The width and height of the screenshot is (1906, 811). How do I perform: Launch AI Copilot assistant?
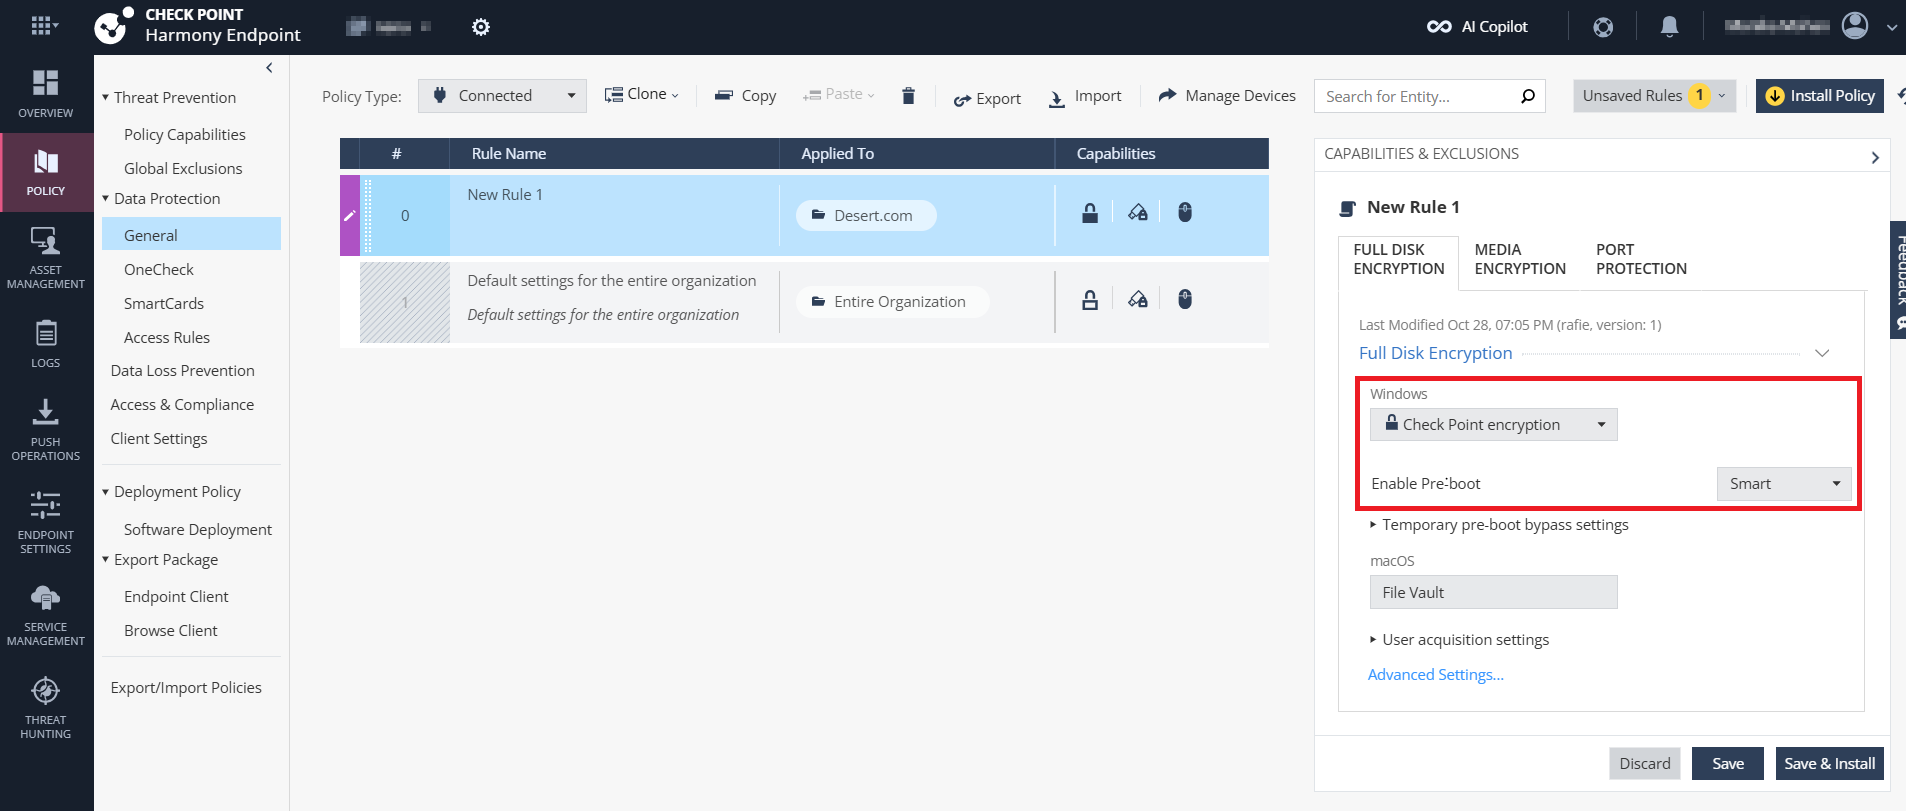pyautogui.click(x=1477, y=27)
